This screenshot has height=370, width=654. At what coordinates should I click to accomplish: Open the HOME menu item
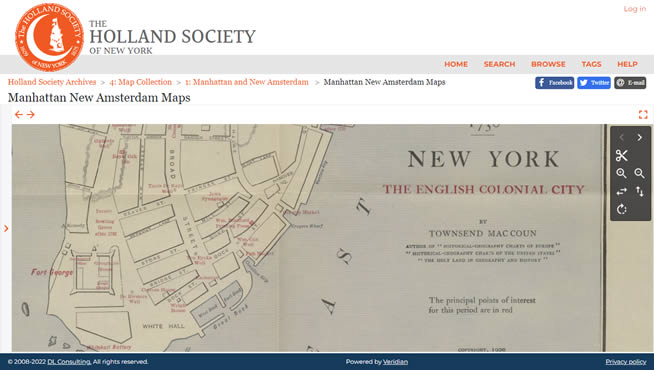tap(456, 64)
